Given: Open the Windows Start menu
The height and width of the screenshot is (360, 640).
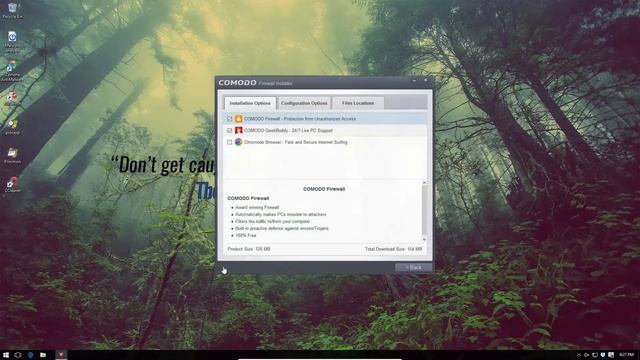Looking at the screenshot, I should pos(6,355).
